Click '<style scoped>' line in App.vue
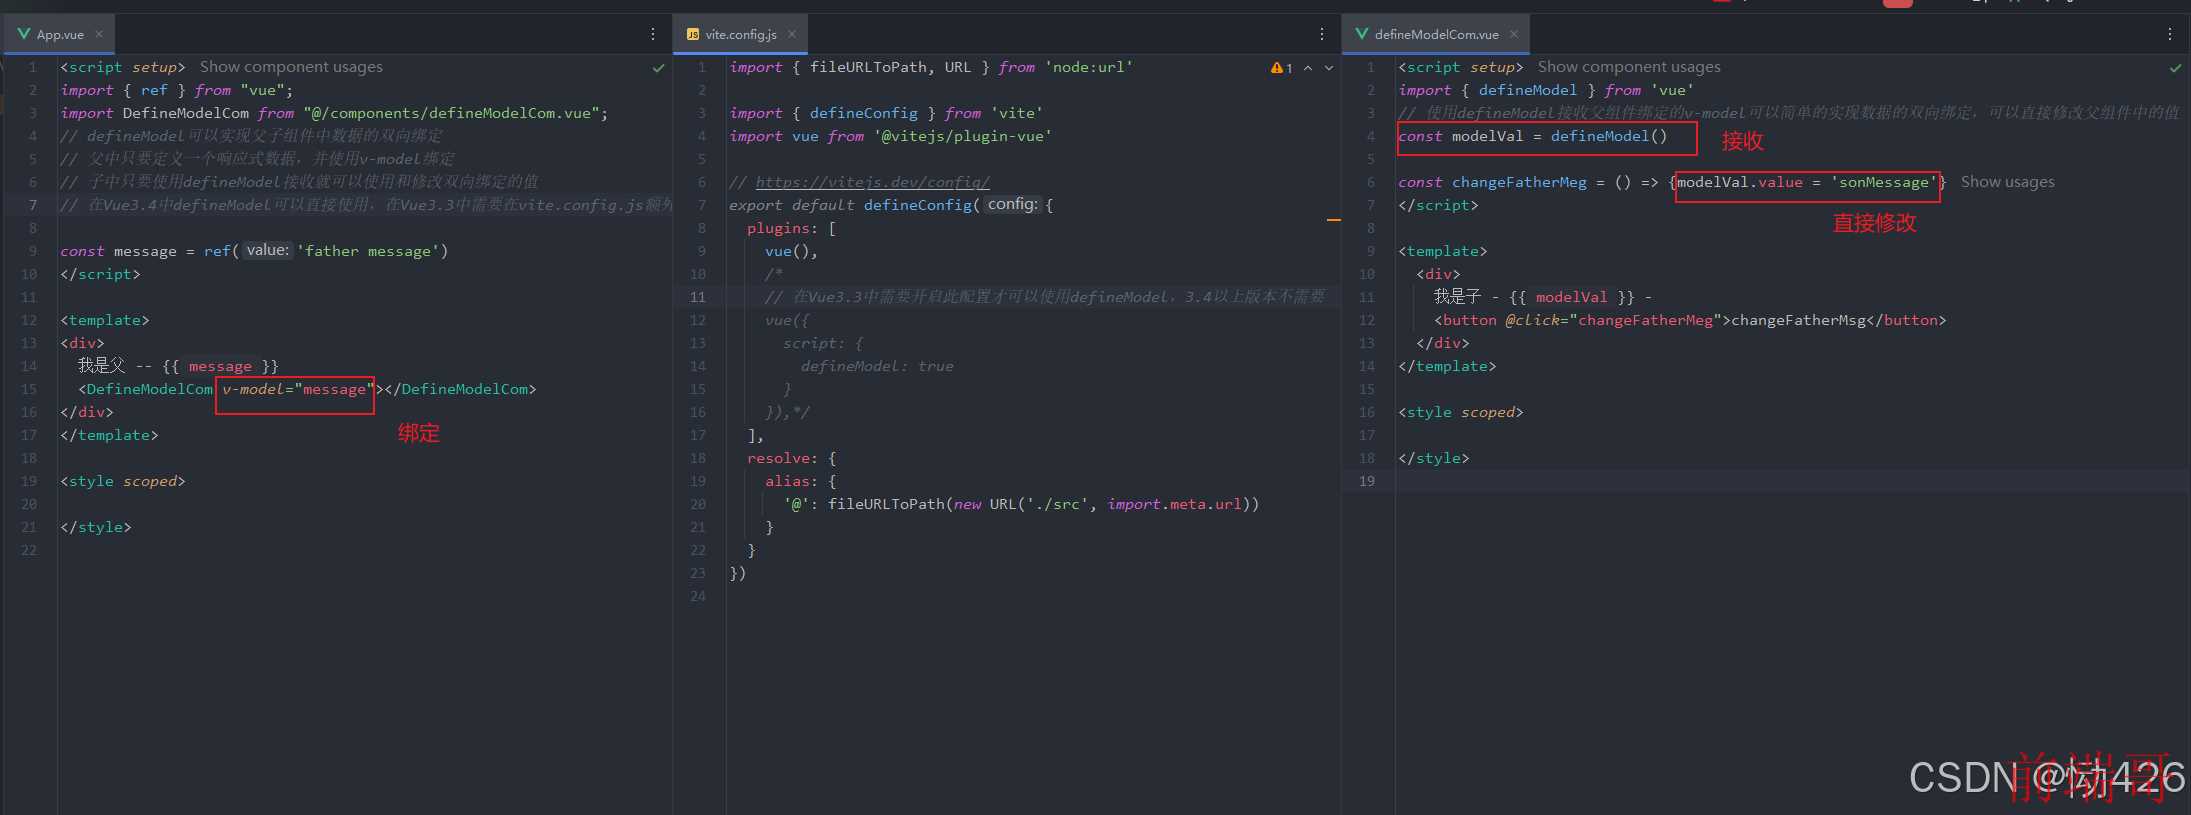Viewport: 2191px width, 815px height. pos(123,481)
